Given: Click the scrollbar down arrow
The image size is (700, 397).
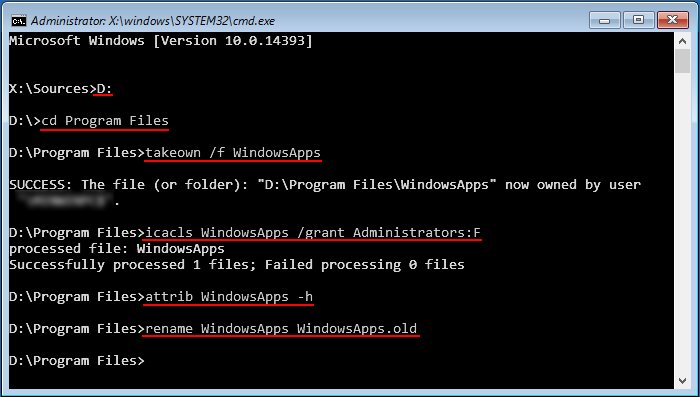Looking at the screenshot, I should 682,380.
